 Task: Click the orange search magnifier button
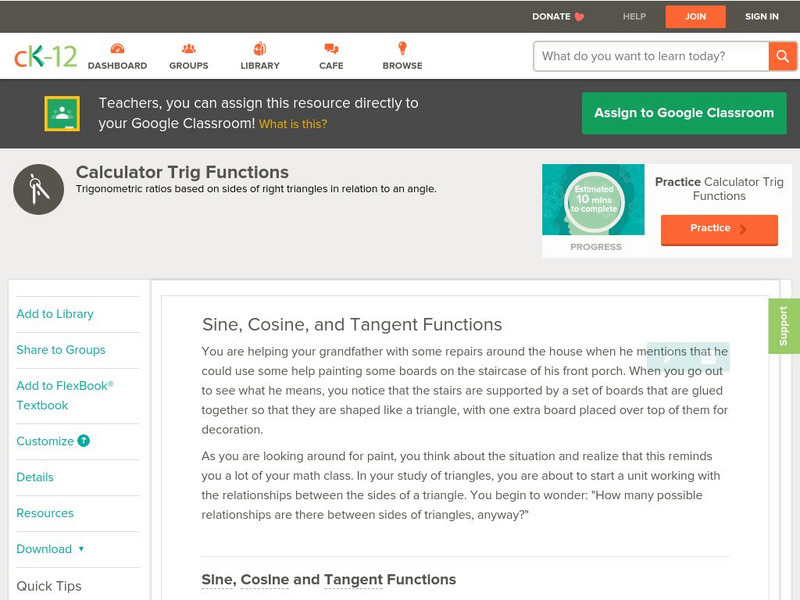pyautogui.click(x=782, y=56)
